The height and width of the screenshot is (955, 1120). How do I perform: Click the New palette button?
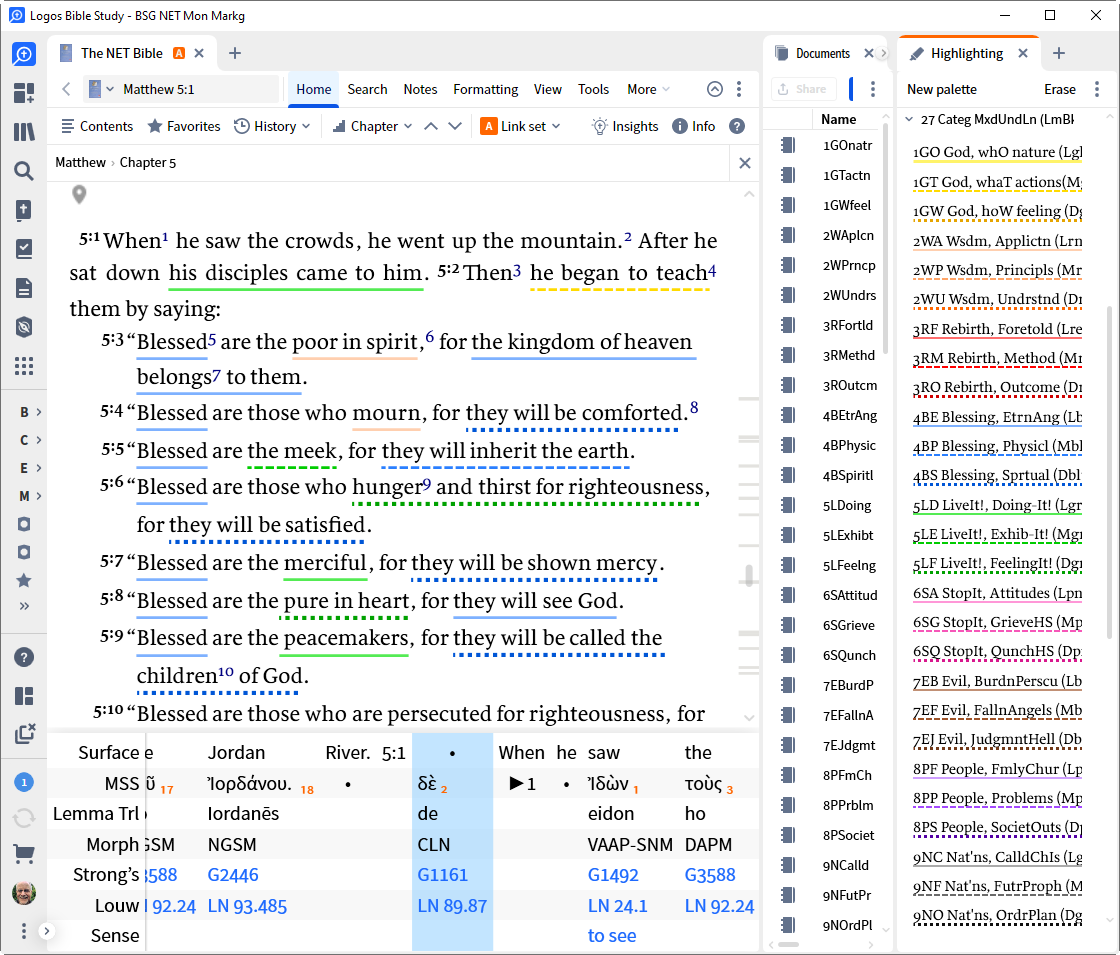tap(941, 89)
